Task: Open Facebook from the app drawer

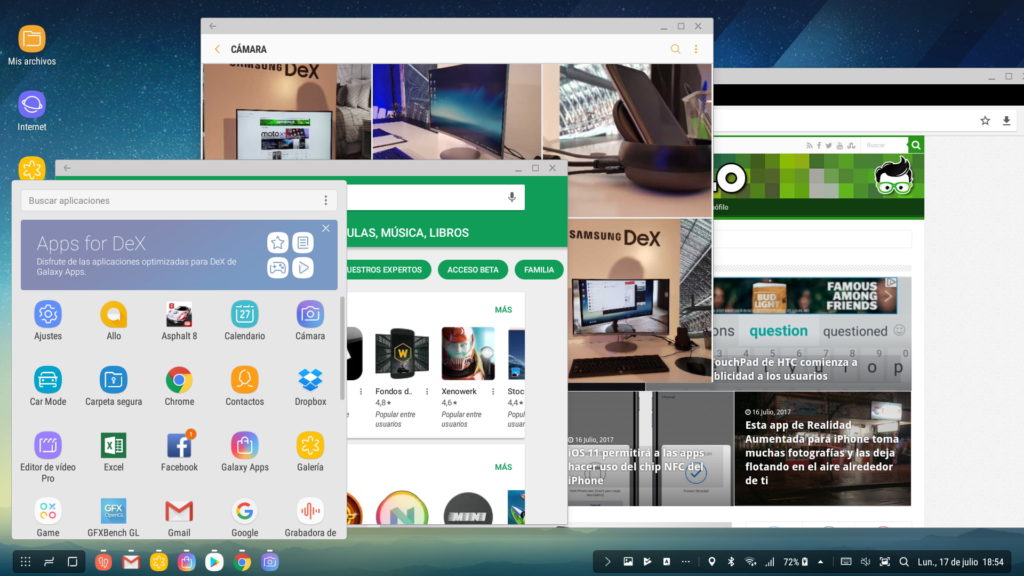Action: [179, 445]
